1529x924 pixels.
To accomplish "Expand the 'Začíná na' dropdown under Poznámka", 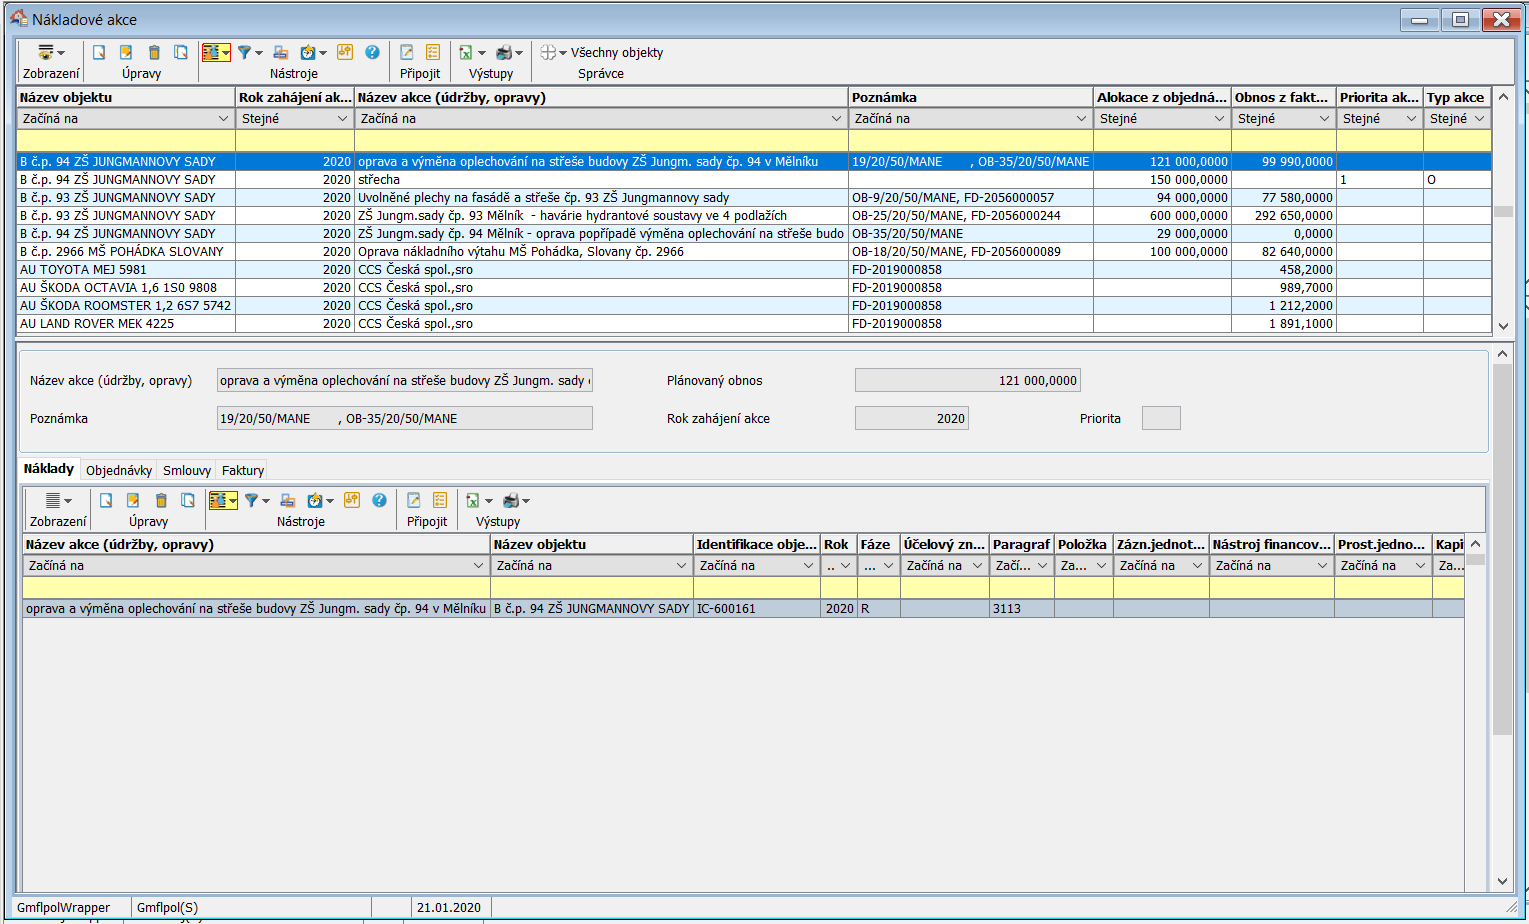I will coord(1081,119).
